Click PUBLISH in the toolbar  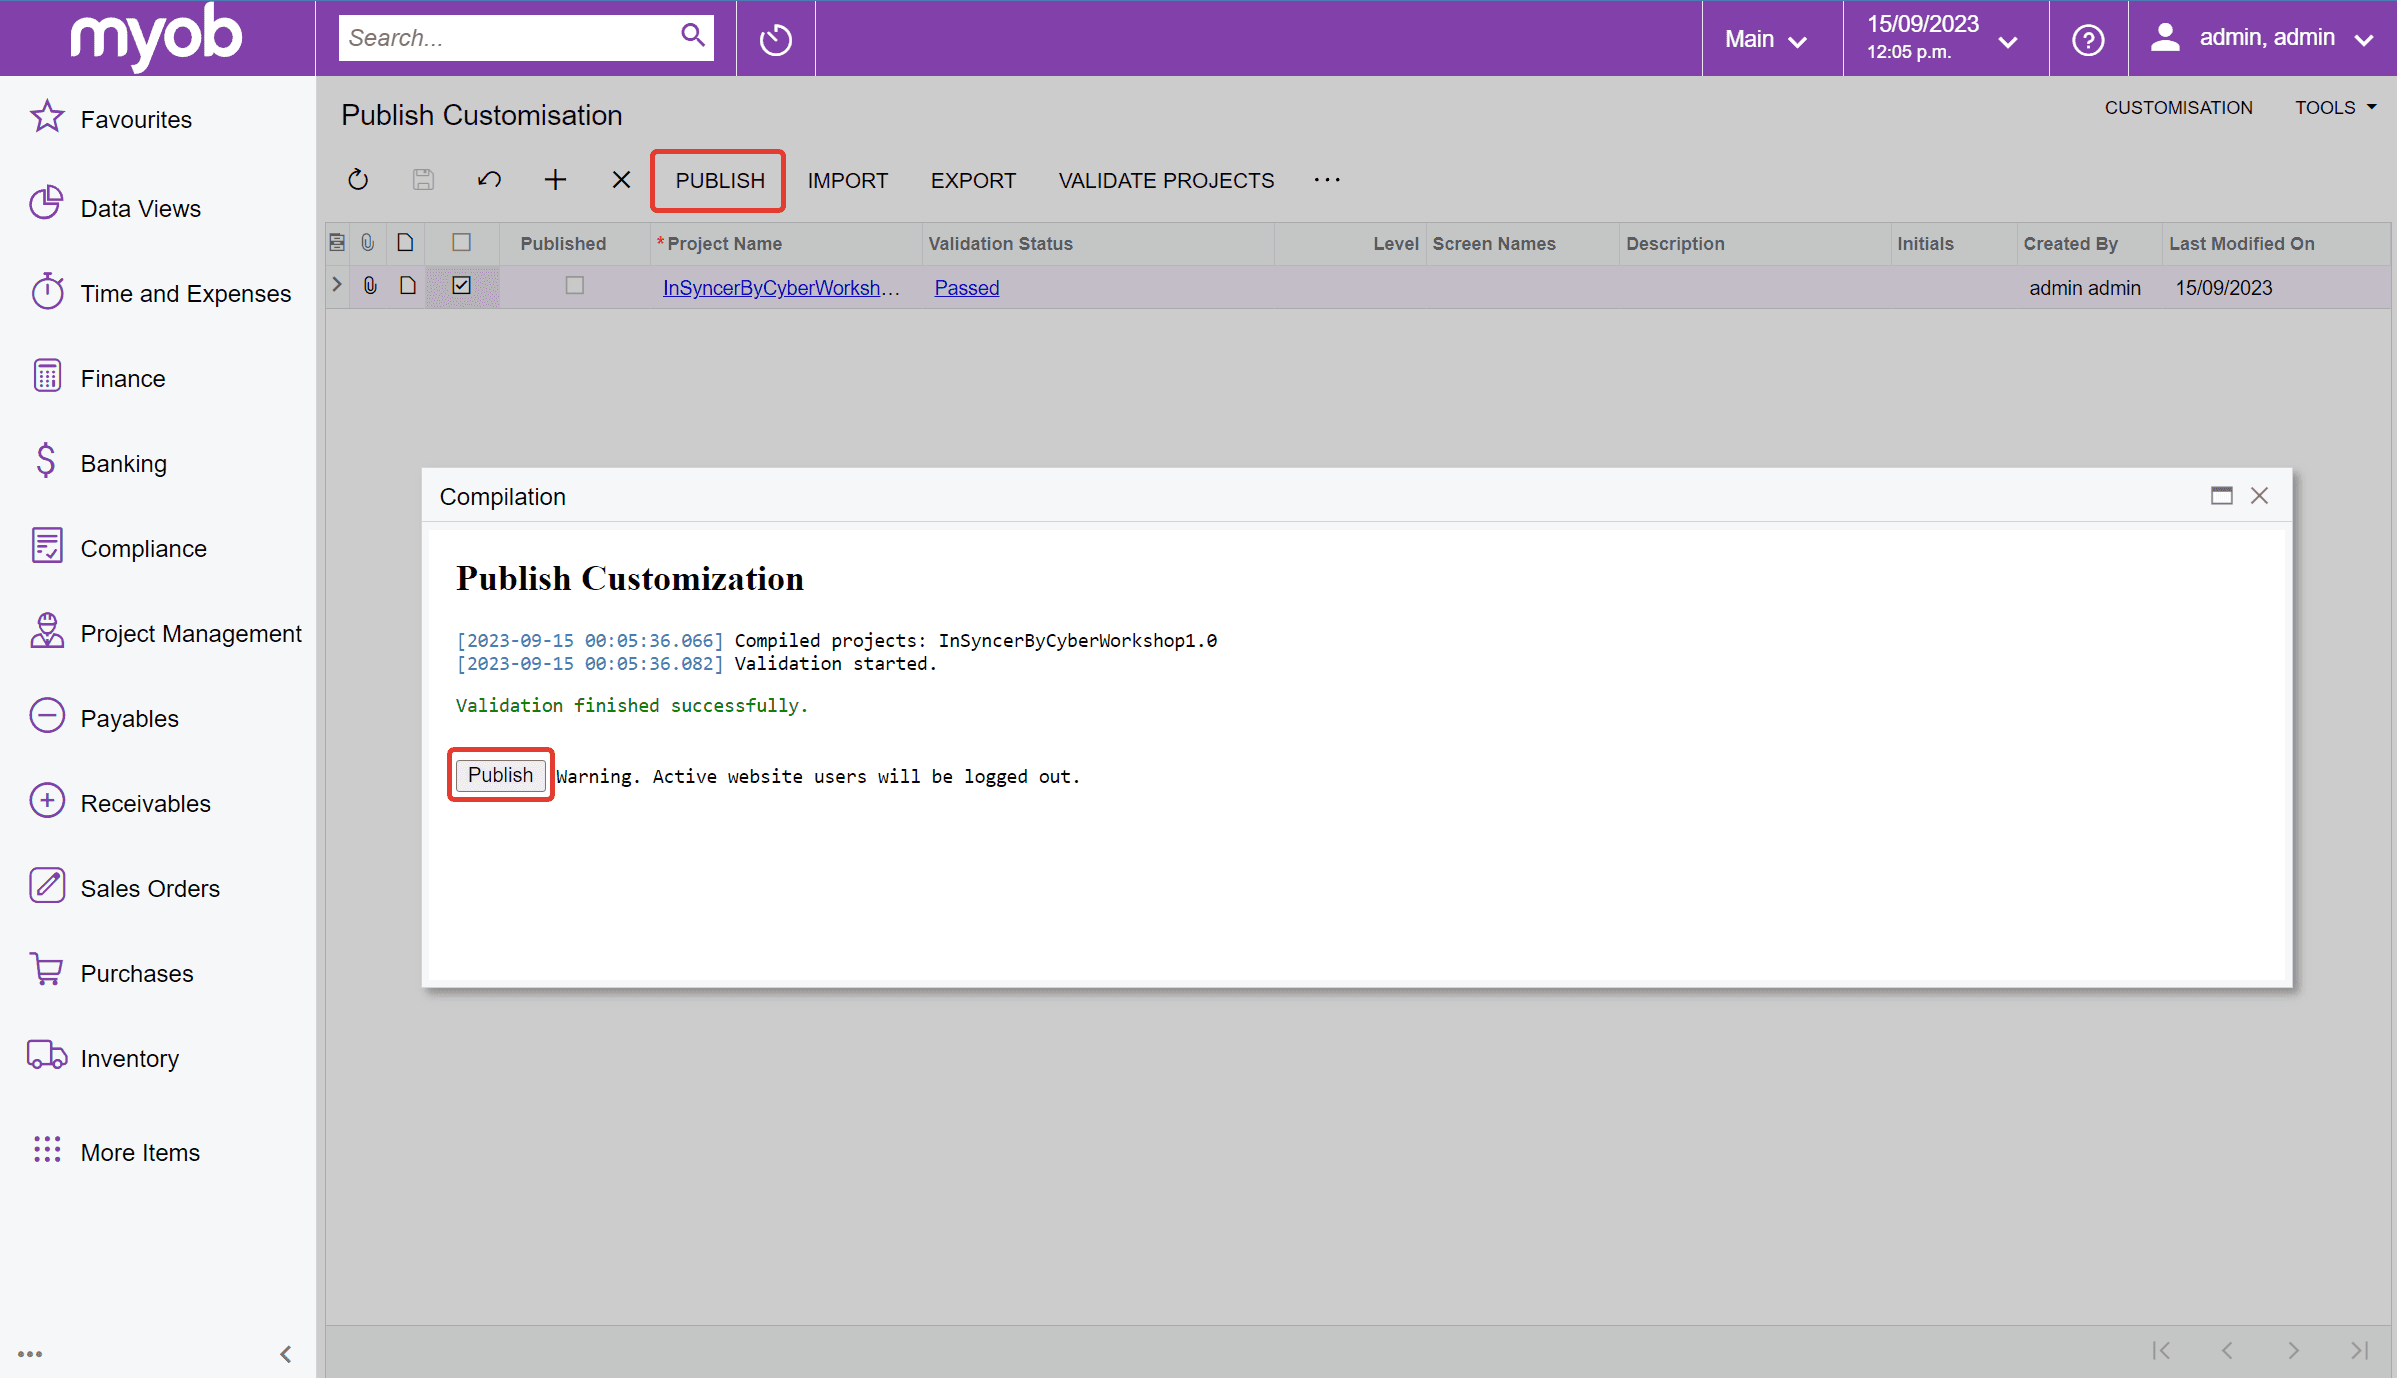point(719,180)
